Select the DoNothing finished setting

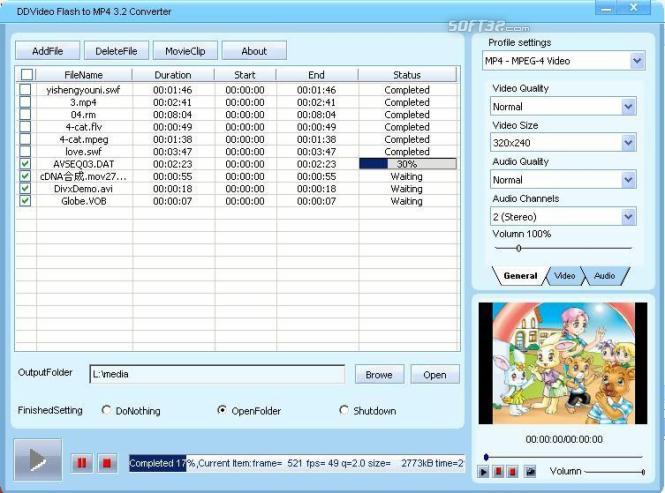pos(106,410)
